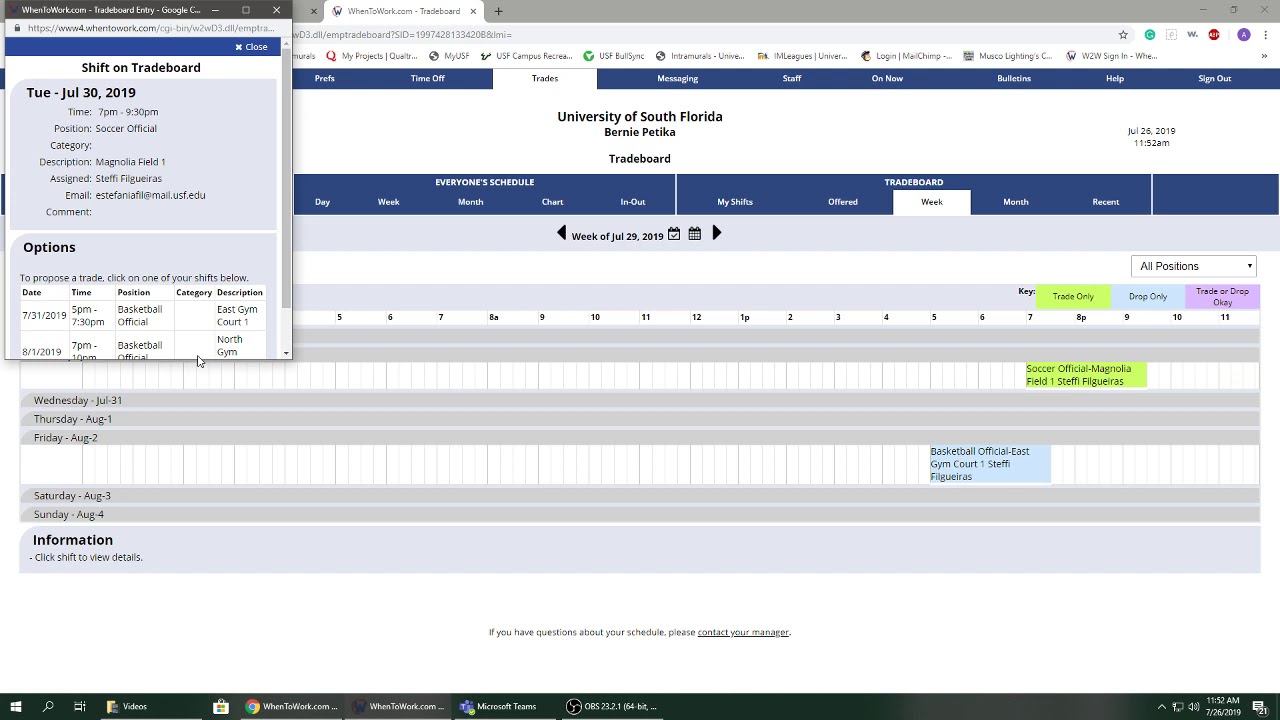Open the Messaging tab
The height and width of the screenshot is (720, 1280).
677,78
